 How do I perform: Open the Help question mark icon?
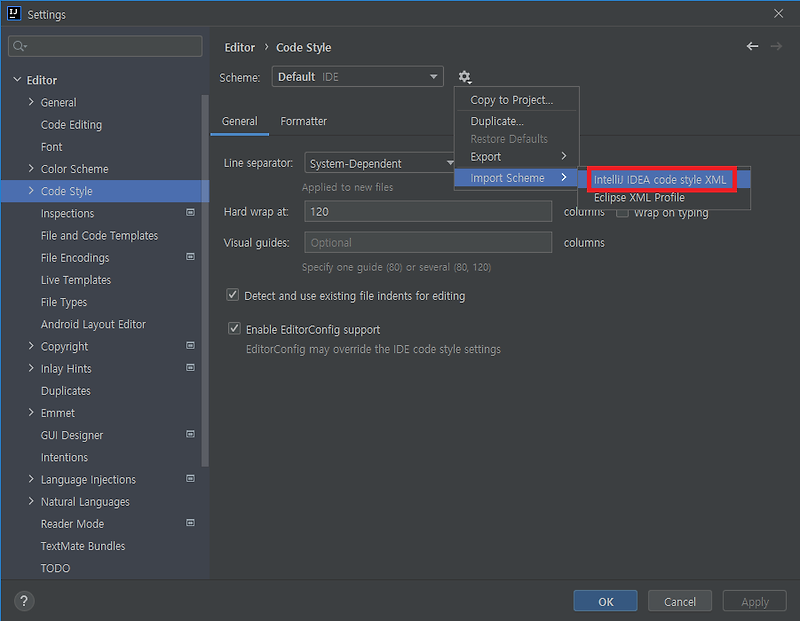coord(23,600)
